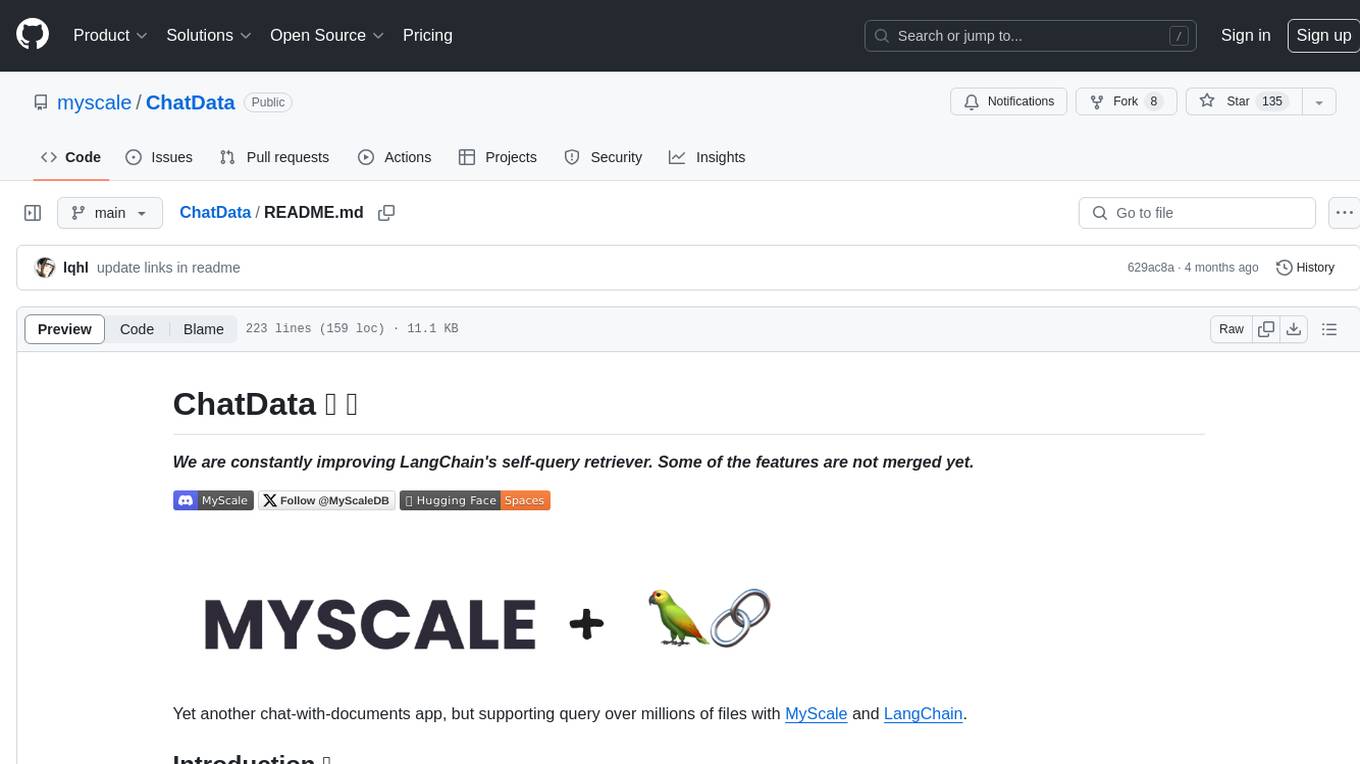The width and height of the screenshot is (1360, 764).
Task: Switch to the Issues tab
Action: (159, 157)
